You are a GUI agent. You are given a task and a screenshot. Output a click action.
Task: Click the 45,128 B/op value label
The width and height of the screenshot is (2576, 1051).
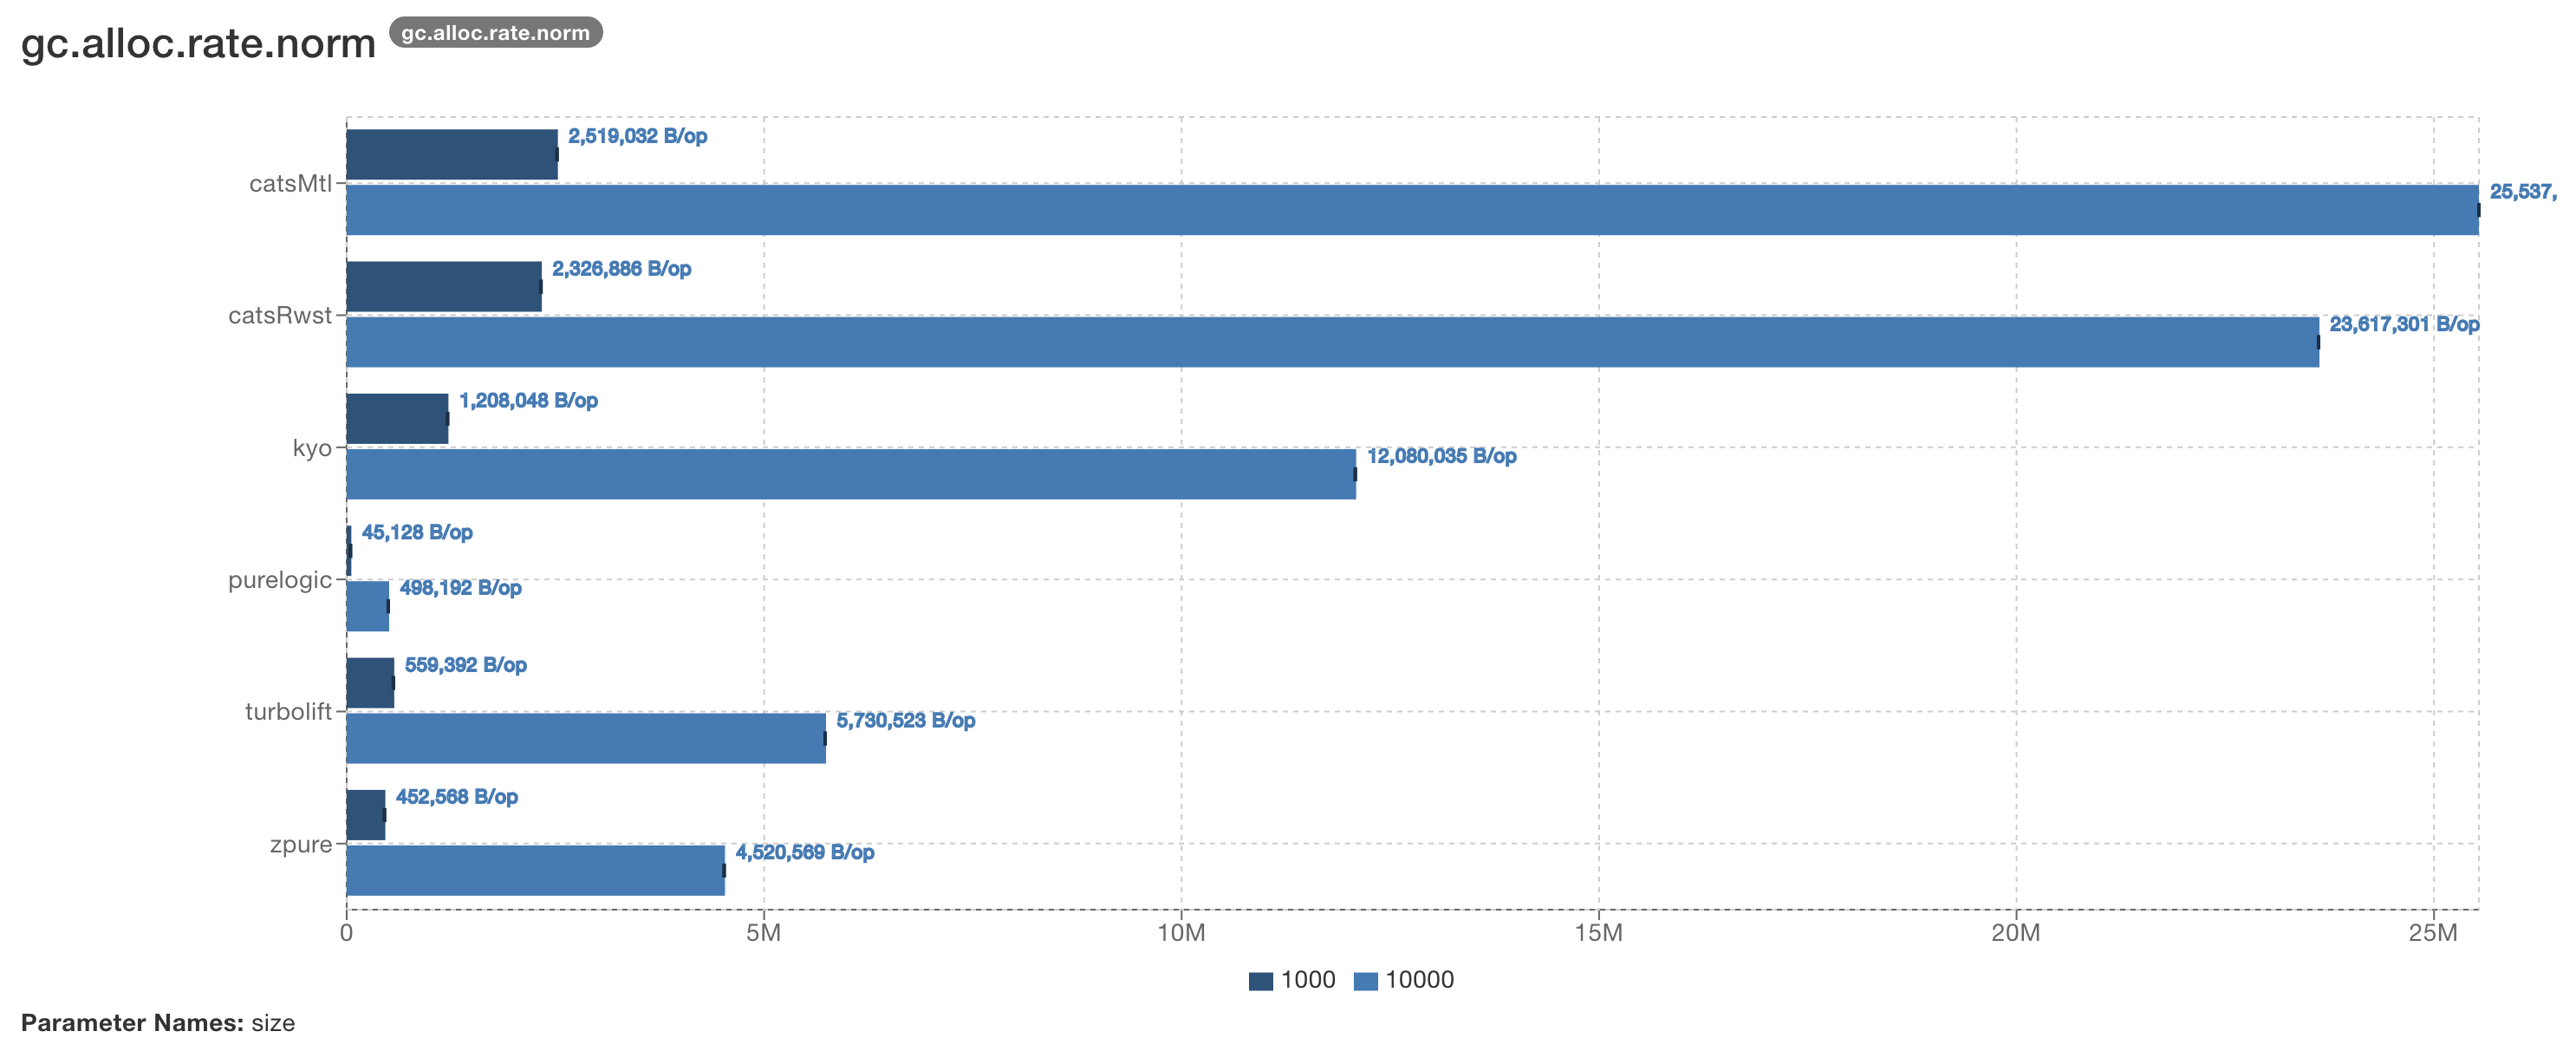tap(416, 533)
